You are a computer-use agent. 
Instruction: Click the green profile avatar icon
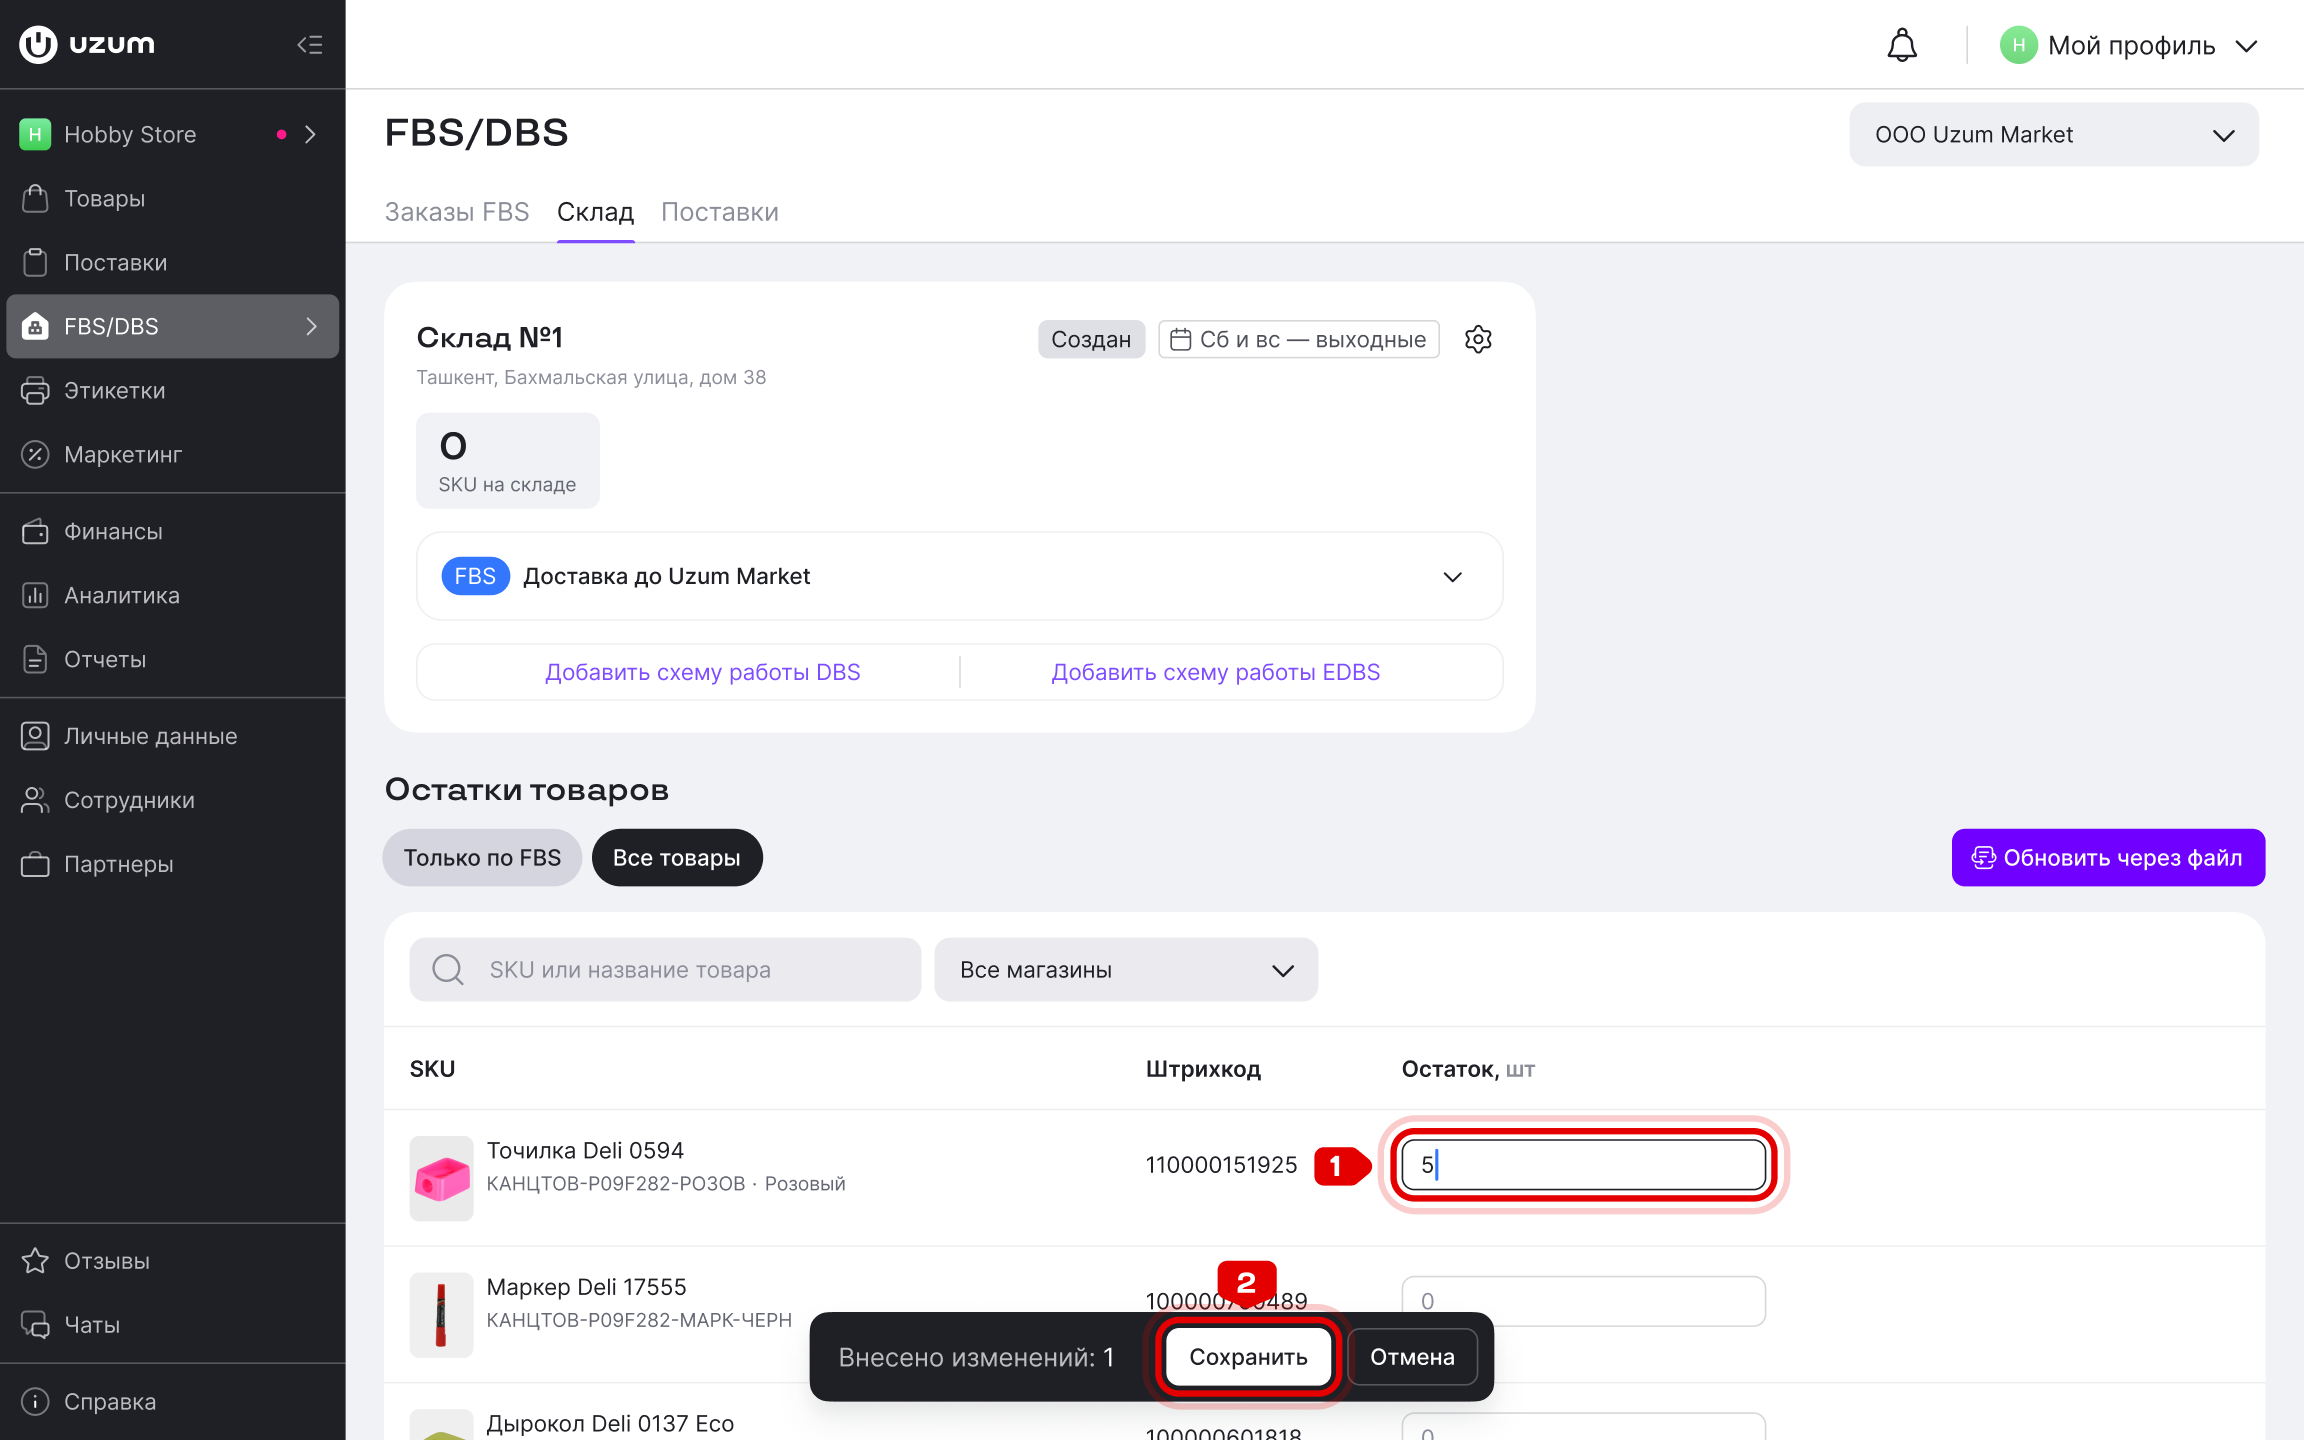pos(2018,45)
